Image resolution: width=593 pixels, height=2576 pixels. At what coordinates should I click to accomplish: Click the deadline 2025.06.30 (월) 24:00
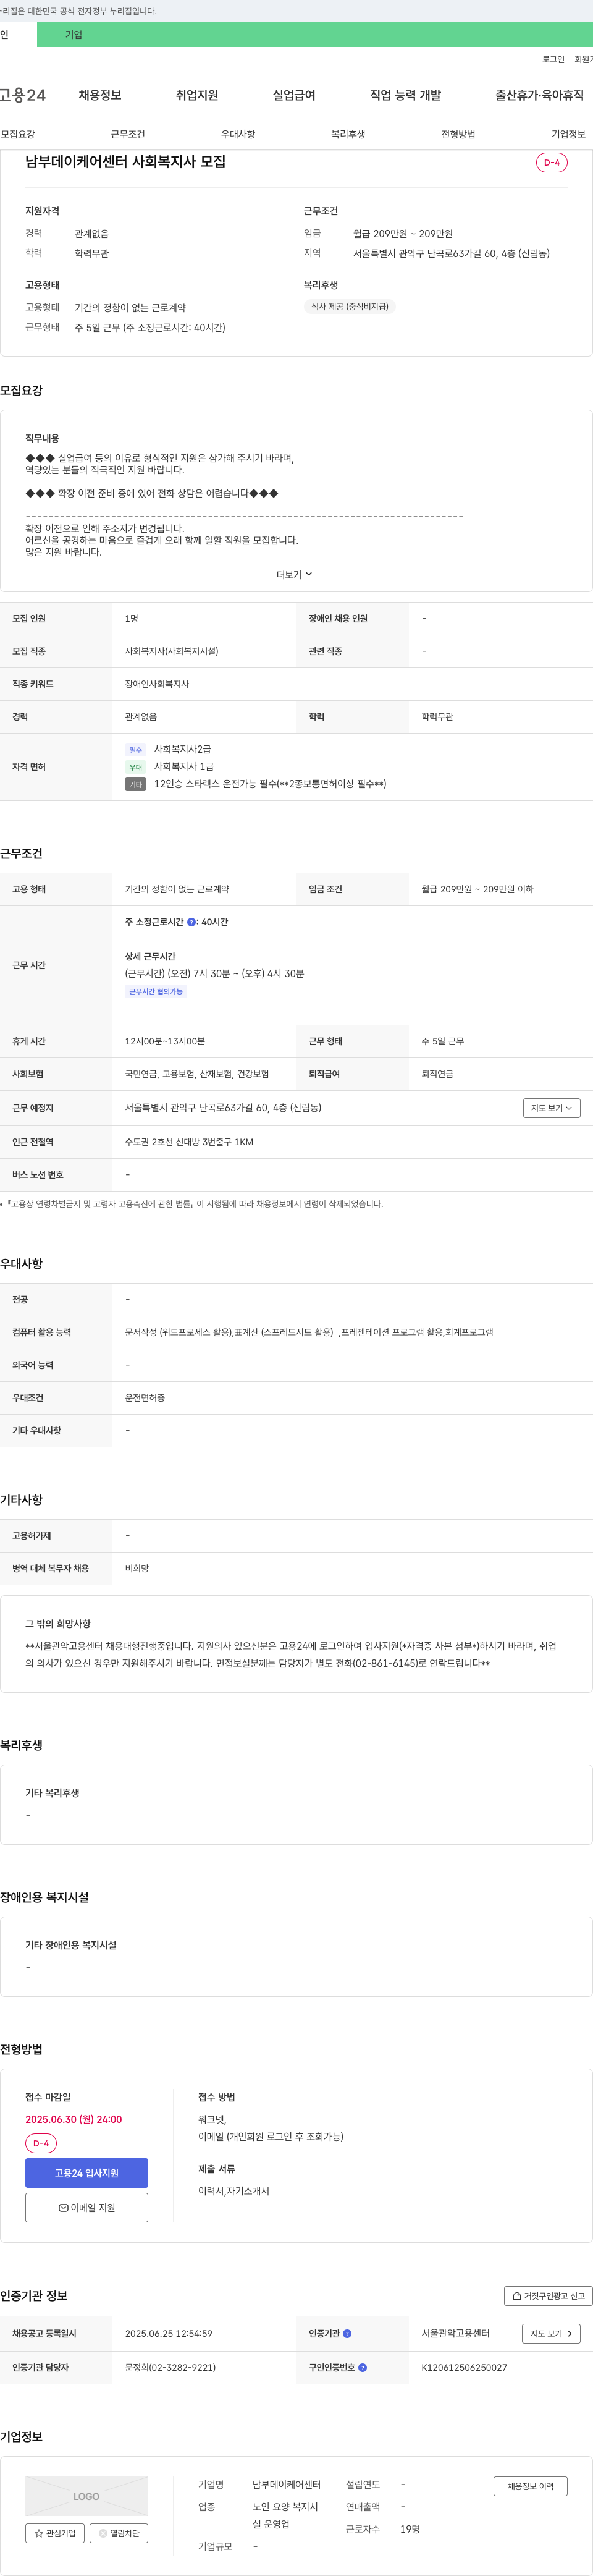pyautogui.click(x=73, y=2119)
